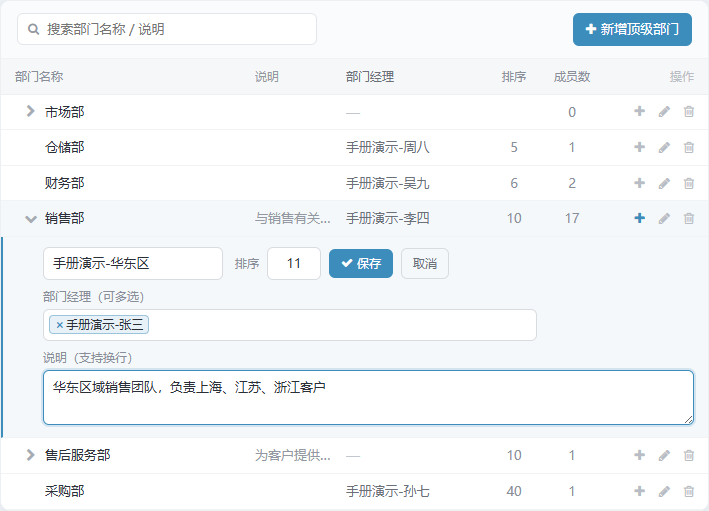
Task: Add sub-department under 售后服务部
Action: tap(639, 455)
